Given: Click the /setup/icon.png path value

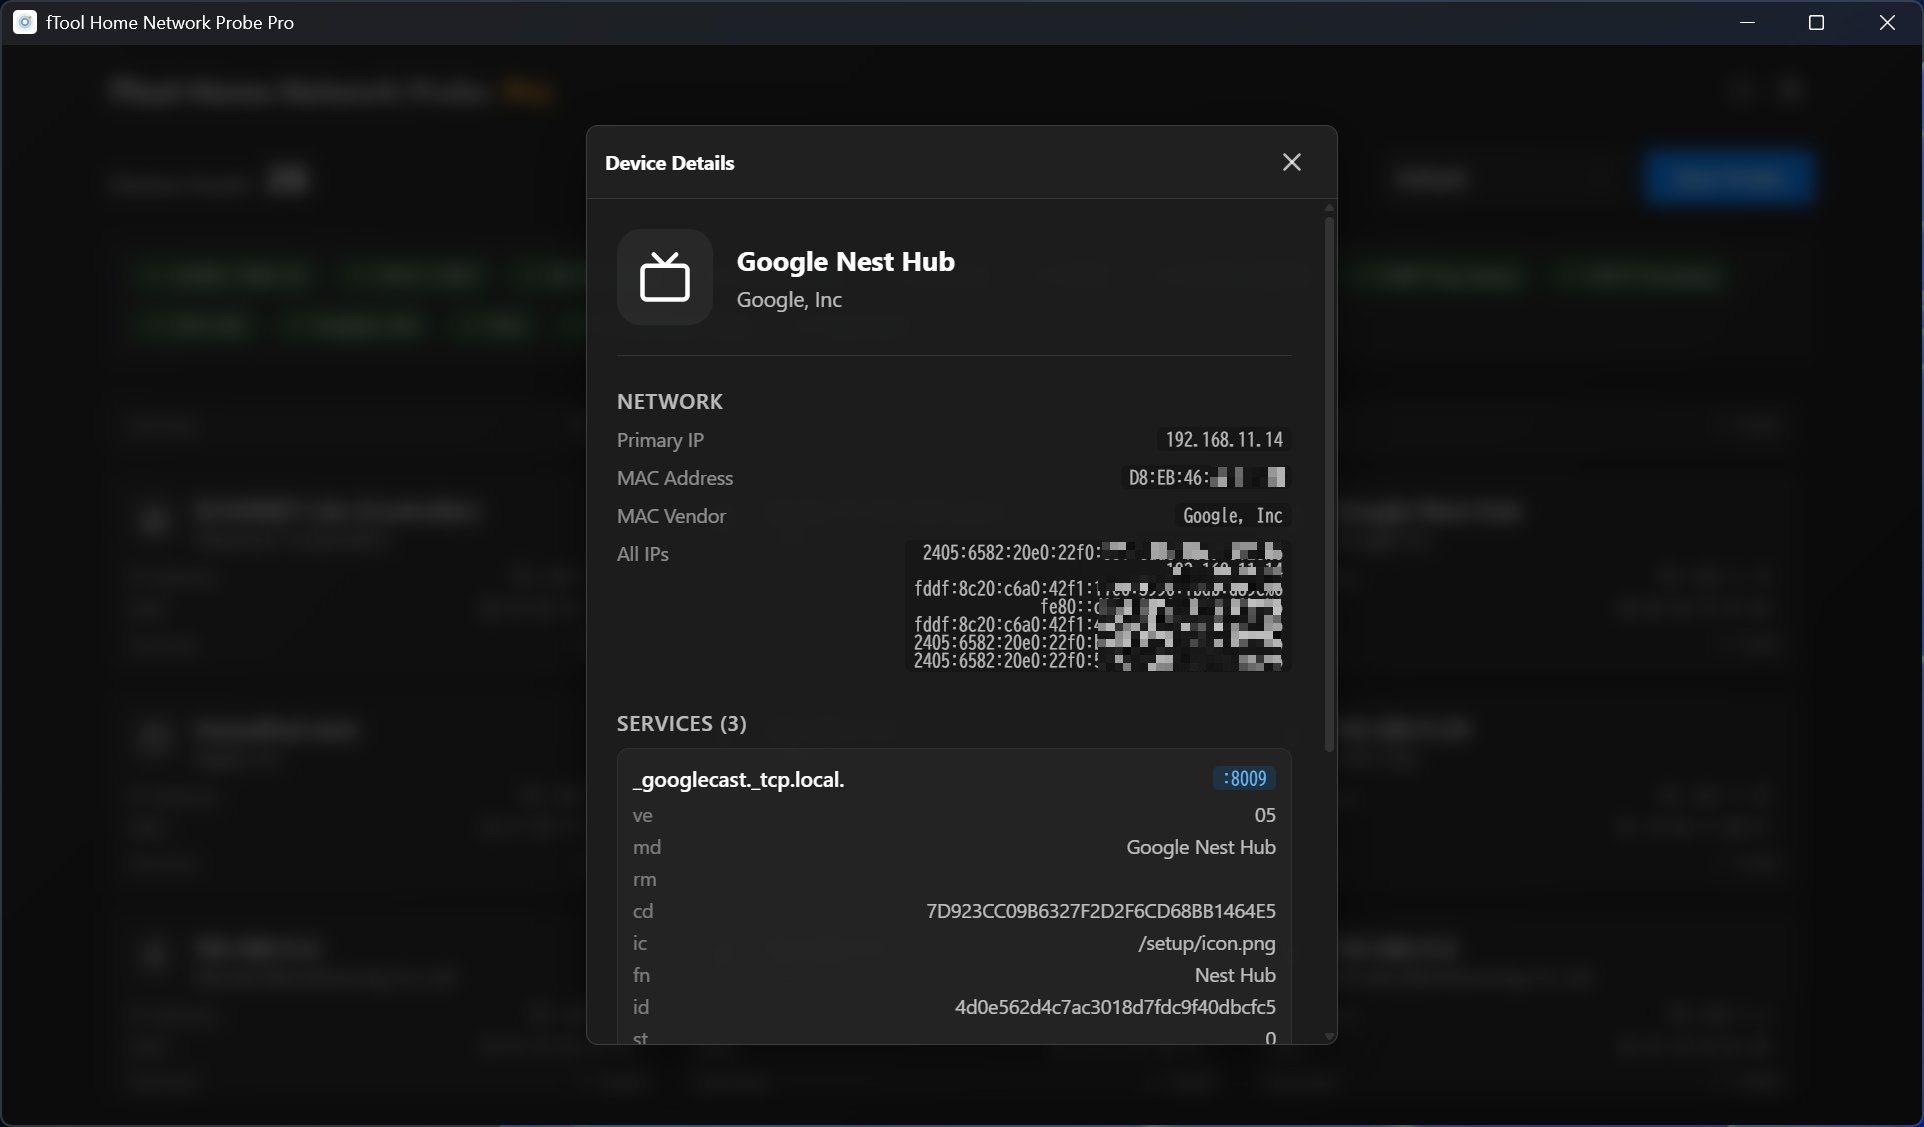Looking at the screenshot, I should pyautogui.click(x=1203, y=943).
